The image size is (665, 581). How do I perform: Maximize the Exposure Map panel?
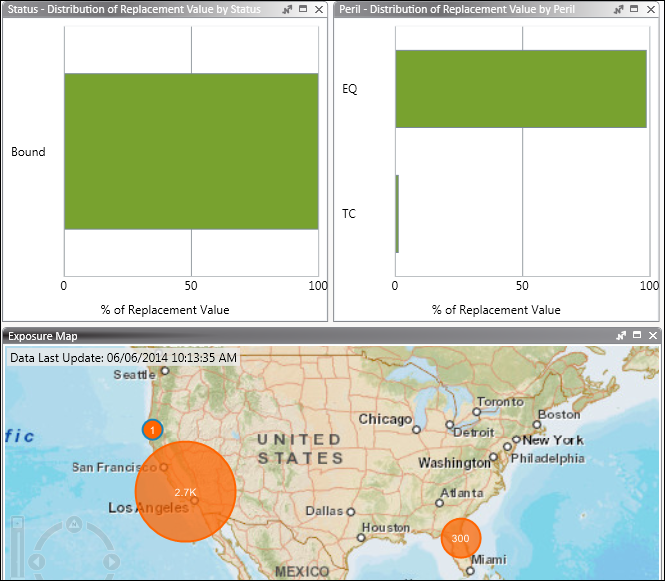[x=637, y=336]
